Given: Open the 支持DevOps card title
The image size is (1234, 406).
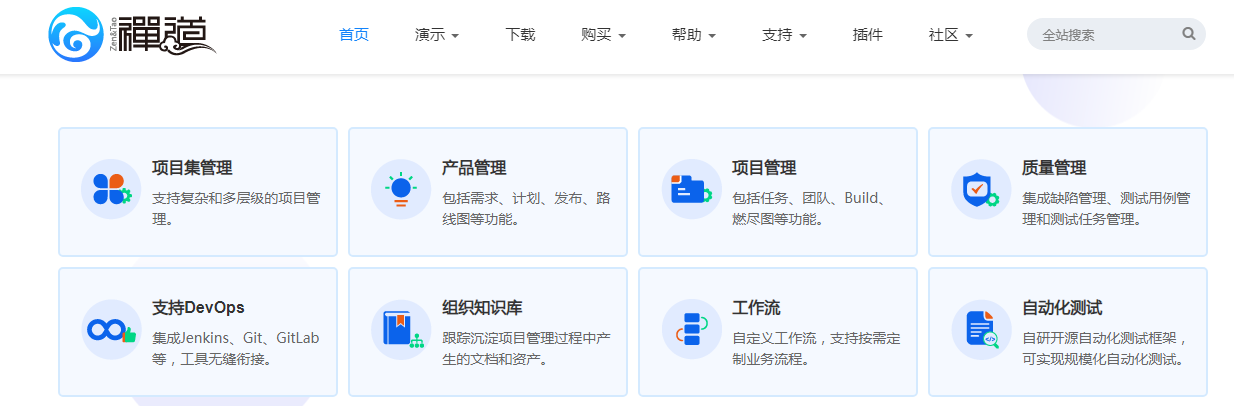Looking at the screenshot, I should pyautogui.click(x=198, y=308).
